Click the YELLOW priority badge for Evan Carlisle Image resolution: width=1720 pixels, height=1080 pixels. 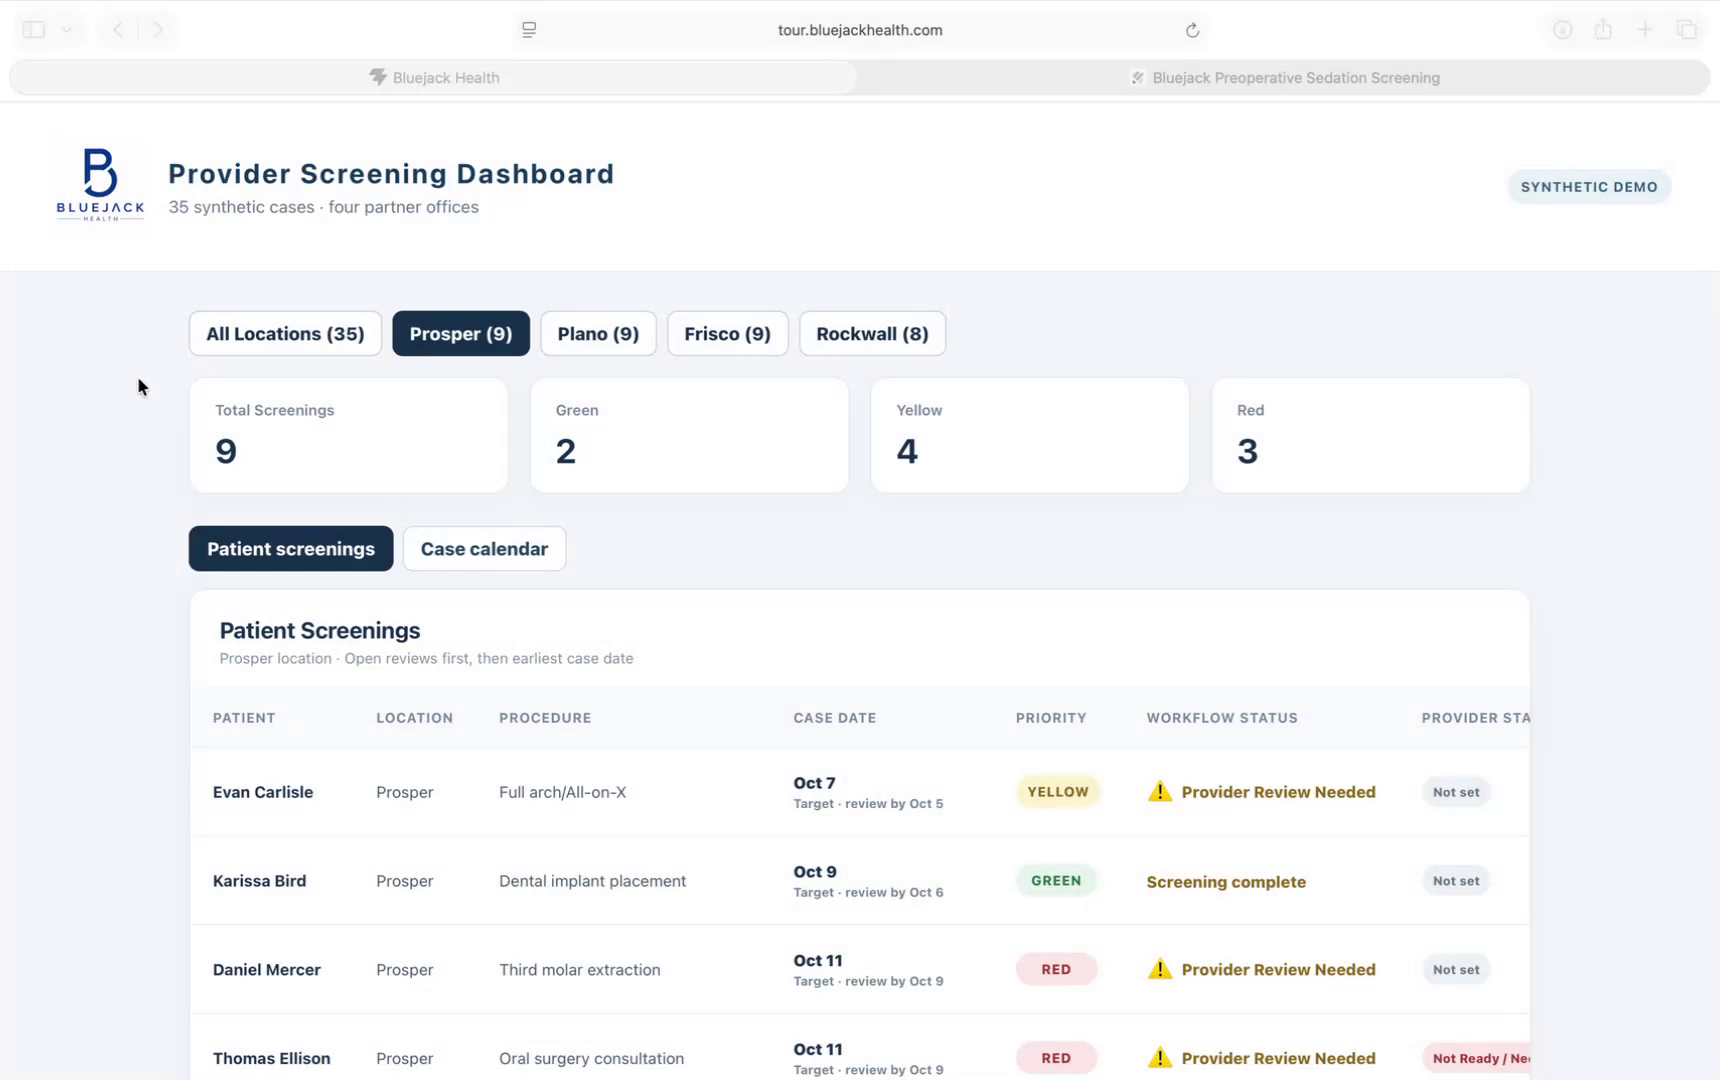1058,792
